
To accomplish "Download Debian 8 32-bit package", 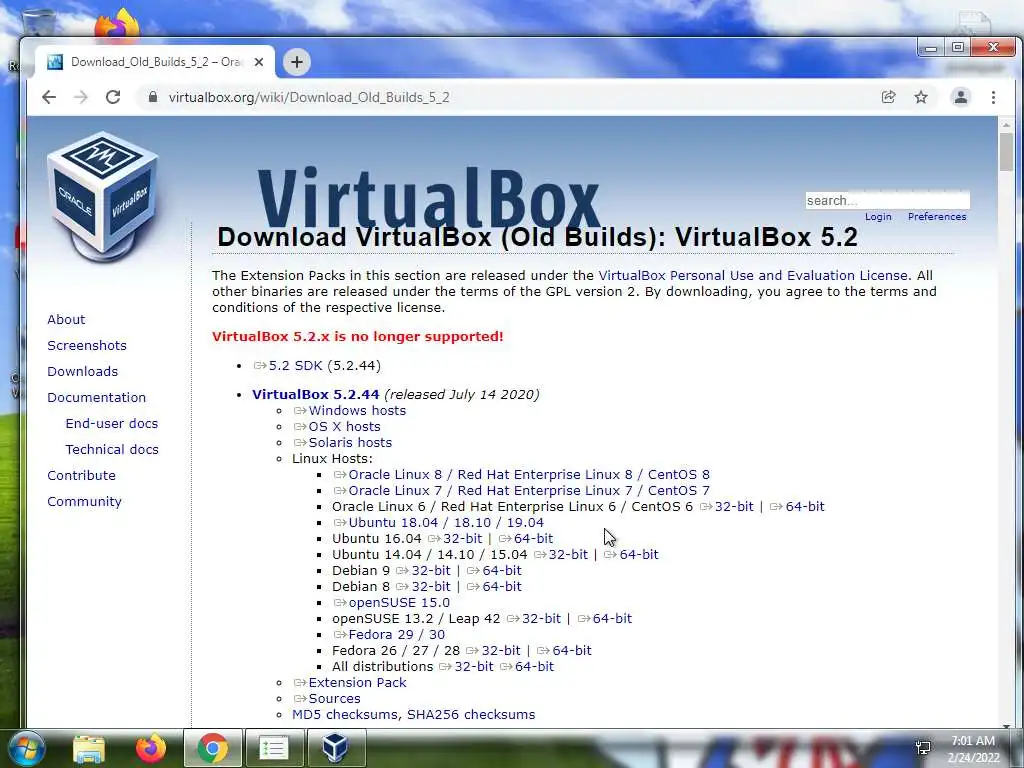I will click(x=423, y=586).
